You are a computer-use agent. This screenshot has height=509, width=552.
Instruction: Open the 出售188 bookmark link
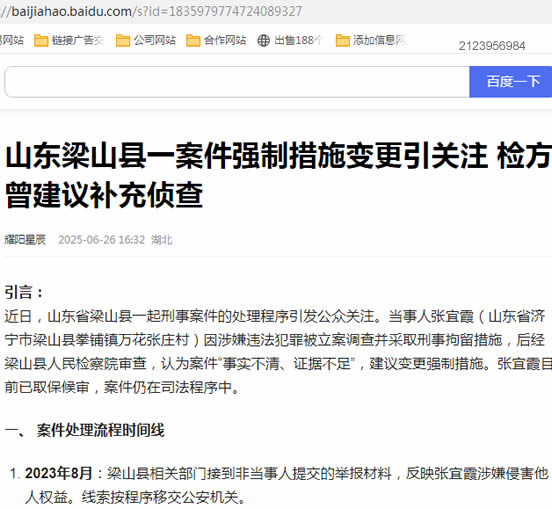coord(298,40)
